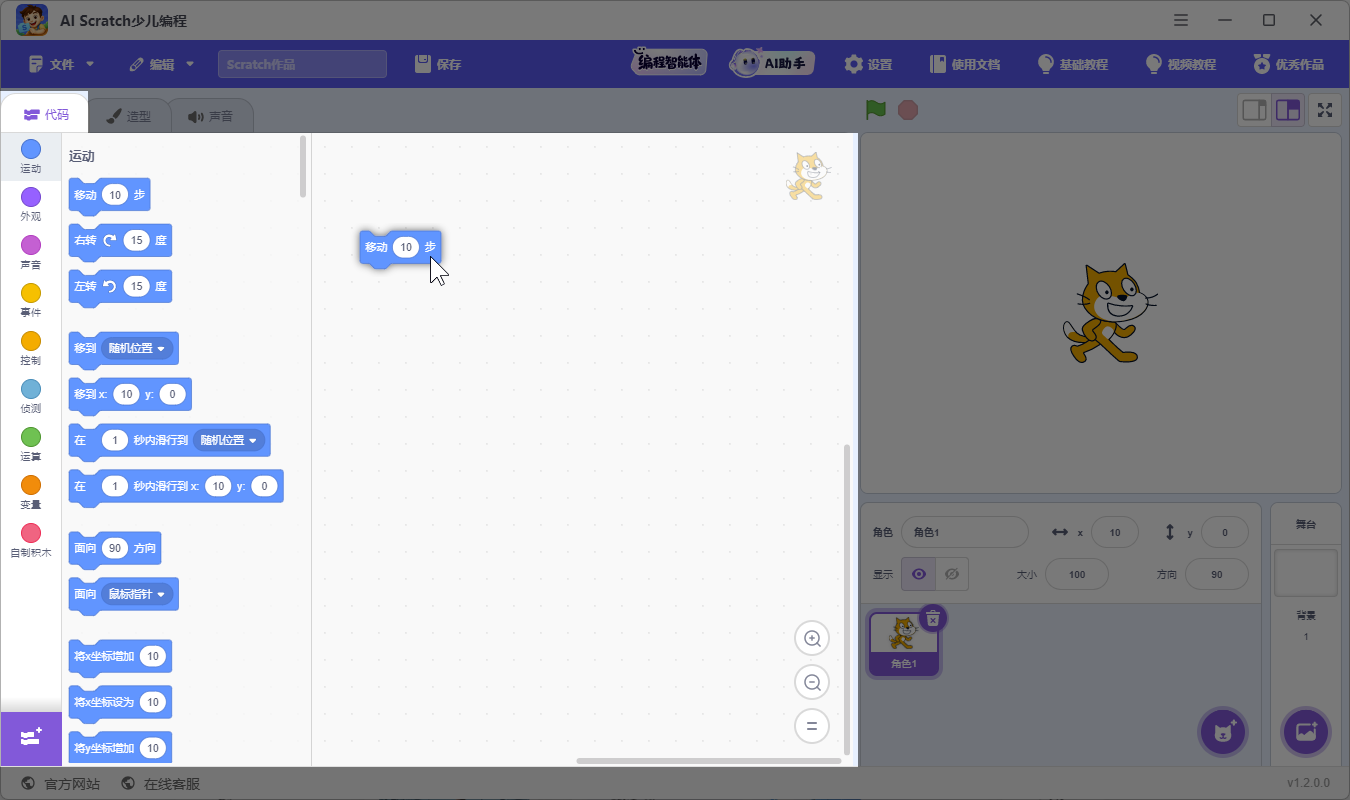Image resolution: width=1350 pixels, height=800 pixels.
Task: Select the 自制积木 my blocks category
Action: pyautogui.click(x=31, y=541)
